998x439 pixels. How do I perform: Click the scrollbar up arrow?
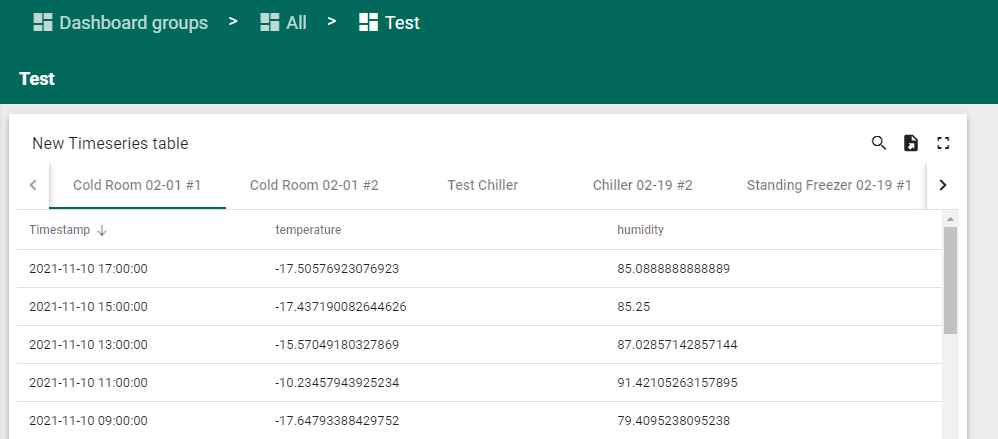[x=950, y=220]
